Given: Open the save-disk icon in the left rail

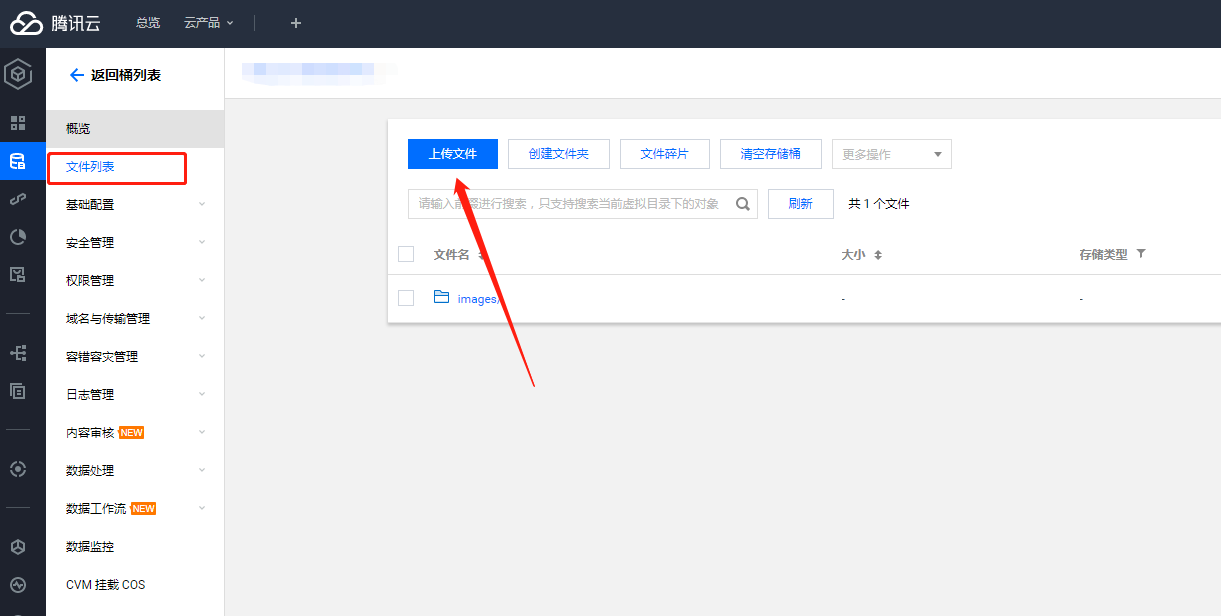Looking at the screenshot, I should [18, 274].
